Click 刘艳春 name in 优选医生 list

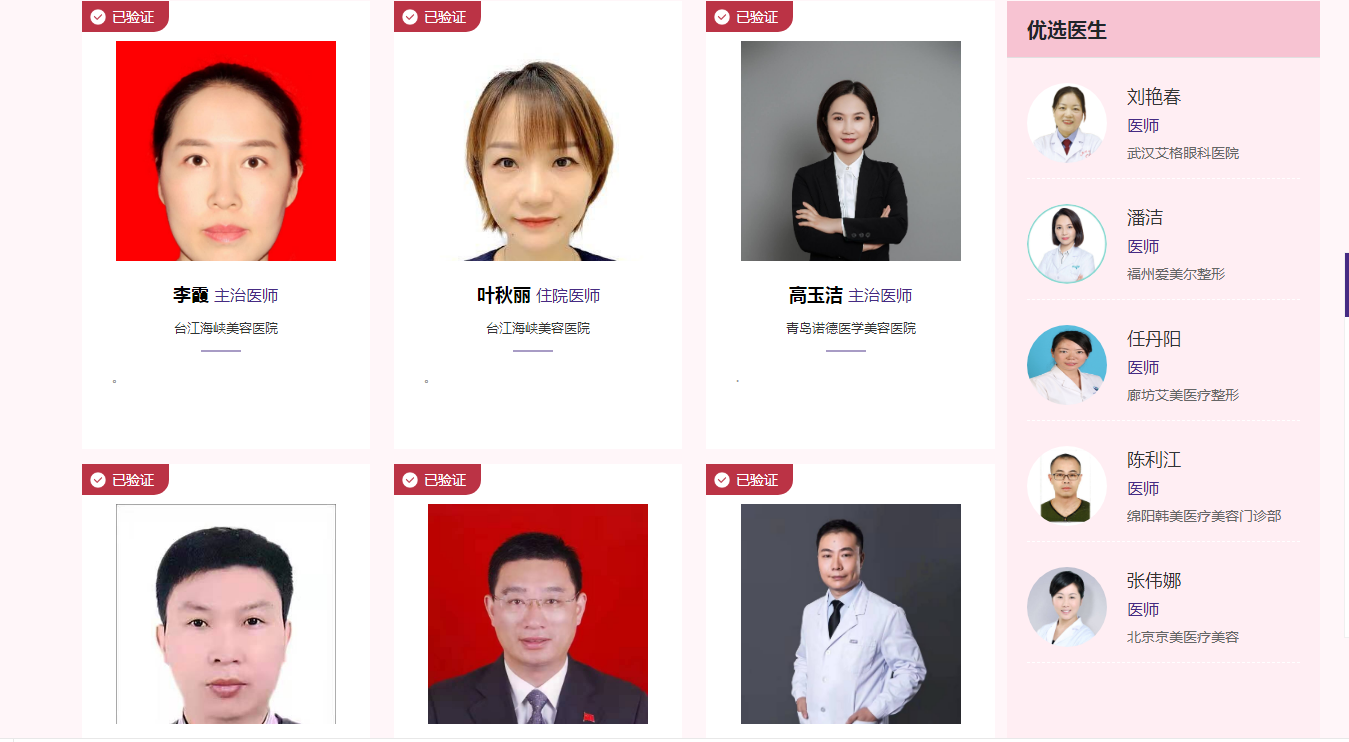point(1154,97)
